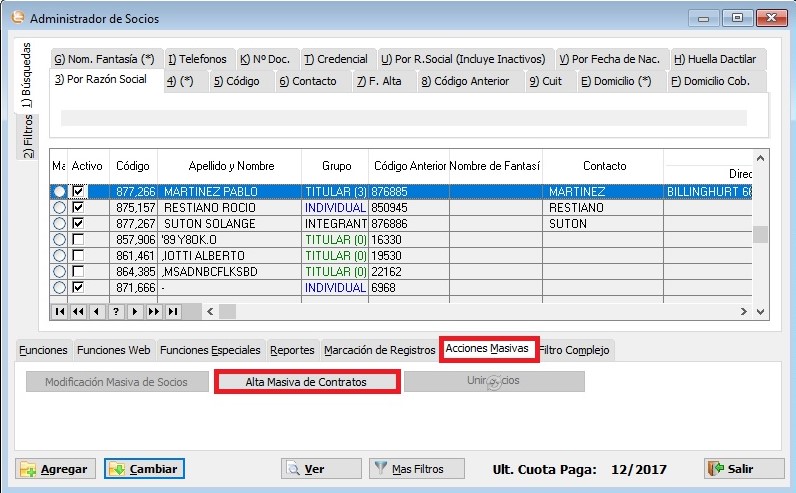Click Mas Filtros funnel button
The width and height of the screenshot is (796, 493).
point(418,469)
